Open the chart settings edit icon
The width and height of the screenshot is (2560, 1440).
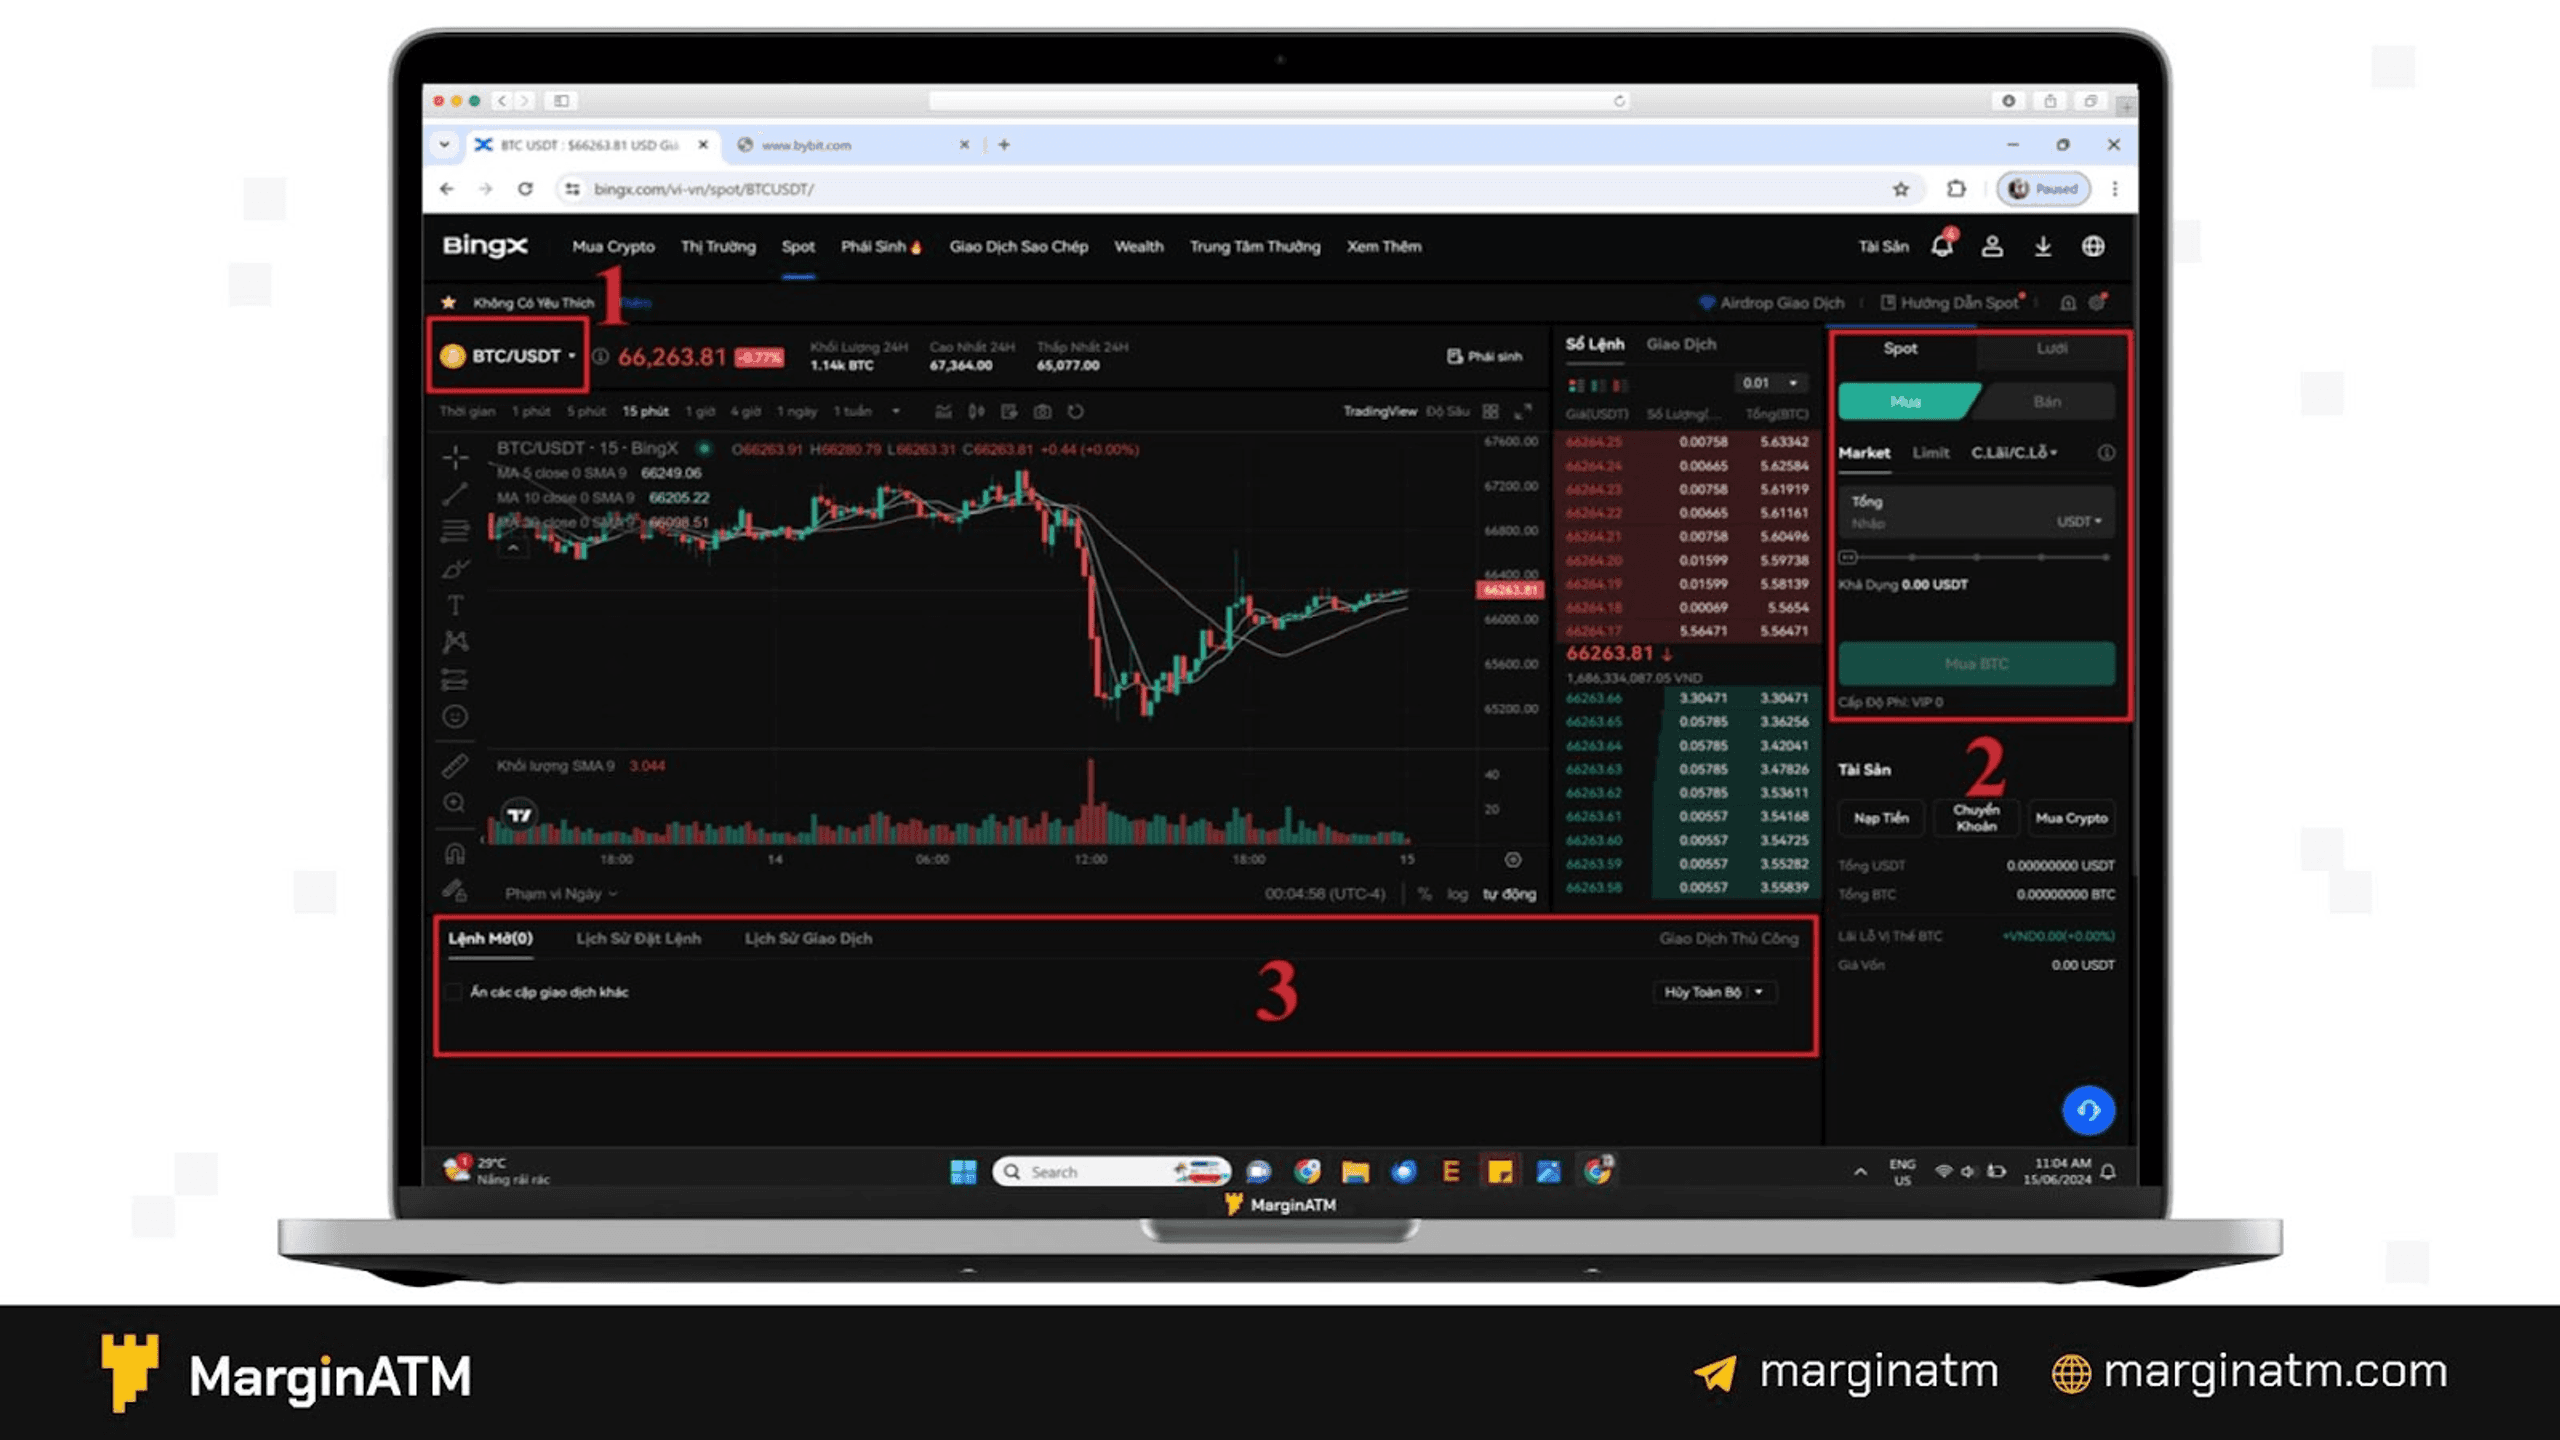pyautogui.click(x=1009, y=412)
